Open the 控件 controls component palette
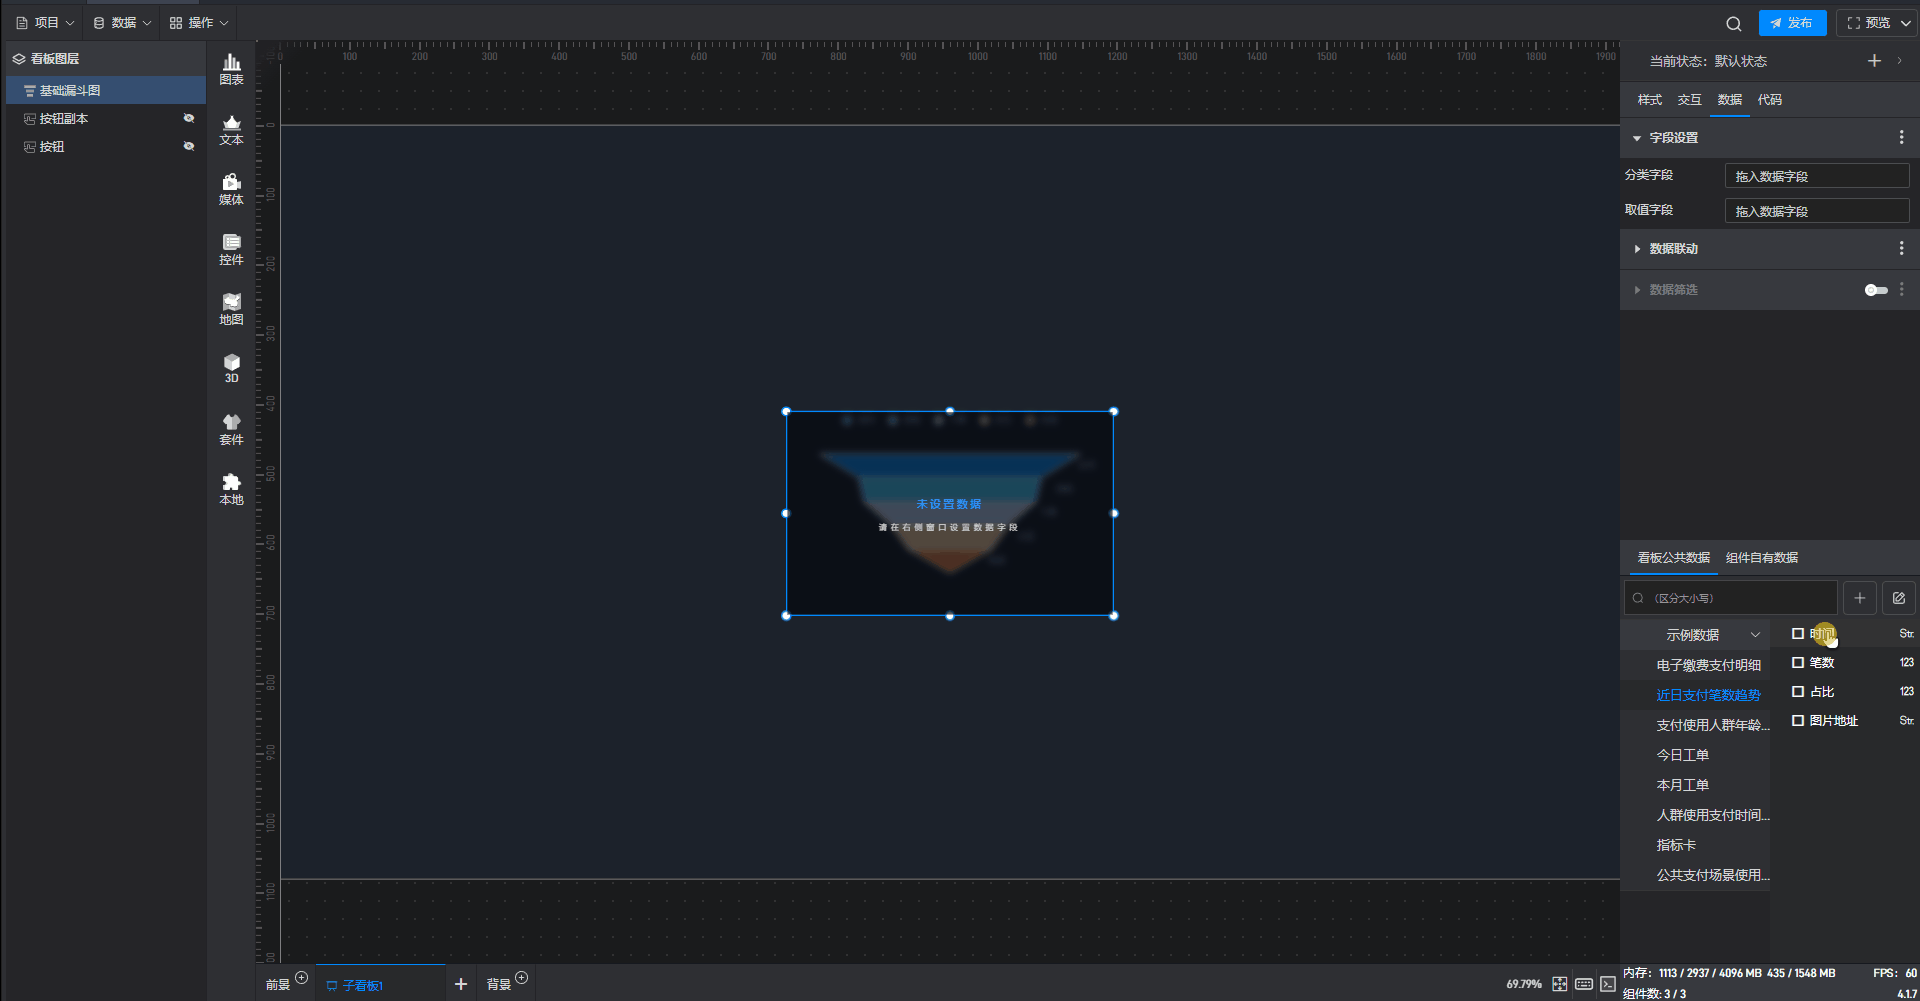This screenshot has width=1920, height=1001. pos(231,249)
